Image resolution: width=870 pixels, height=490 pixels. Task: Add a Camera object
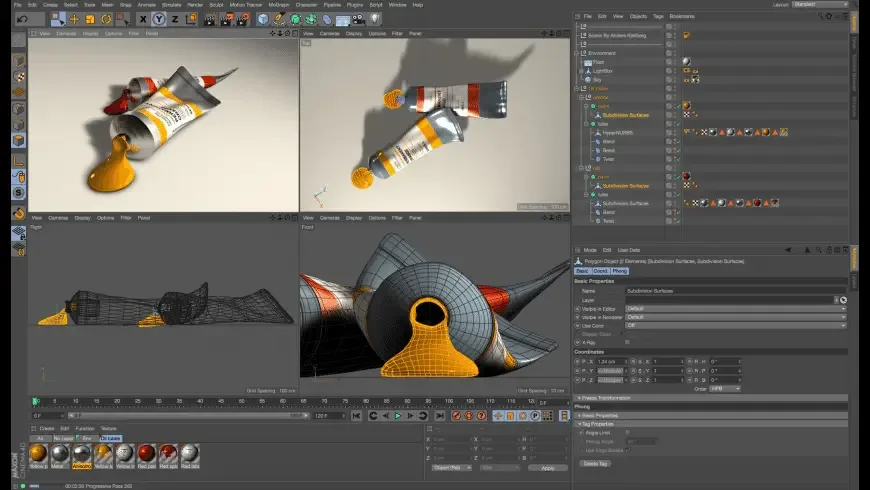point(359,19)
